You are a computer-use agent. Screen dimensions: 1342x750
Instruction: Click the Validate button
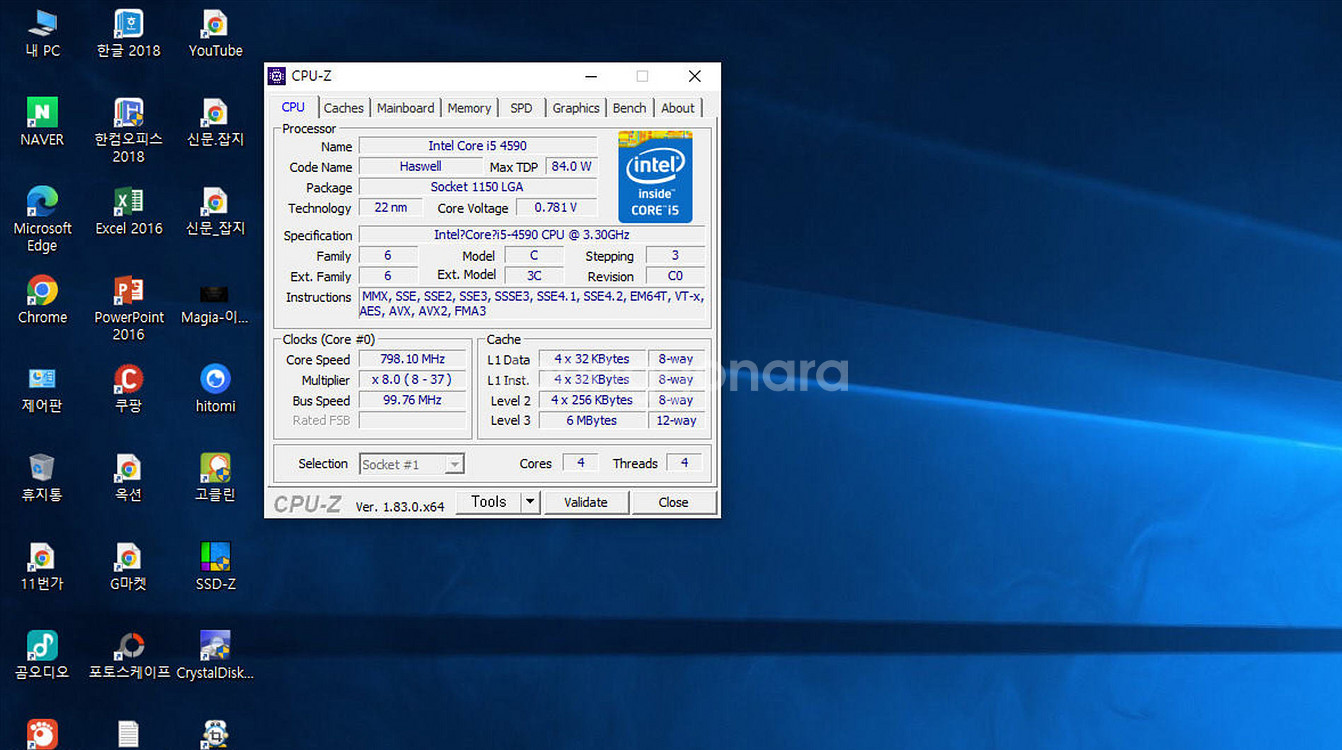click(586, 502)
